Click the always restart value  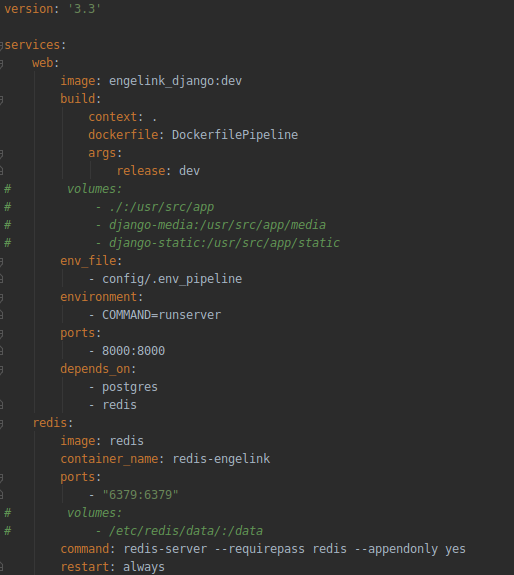(144, 567)
